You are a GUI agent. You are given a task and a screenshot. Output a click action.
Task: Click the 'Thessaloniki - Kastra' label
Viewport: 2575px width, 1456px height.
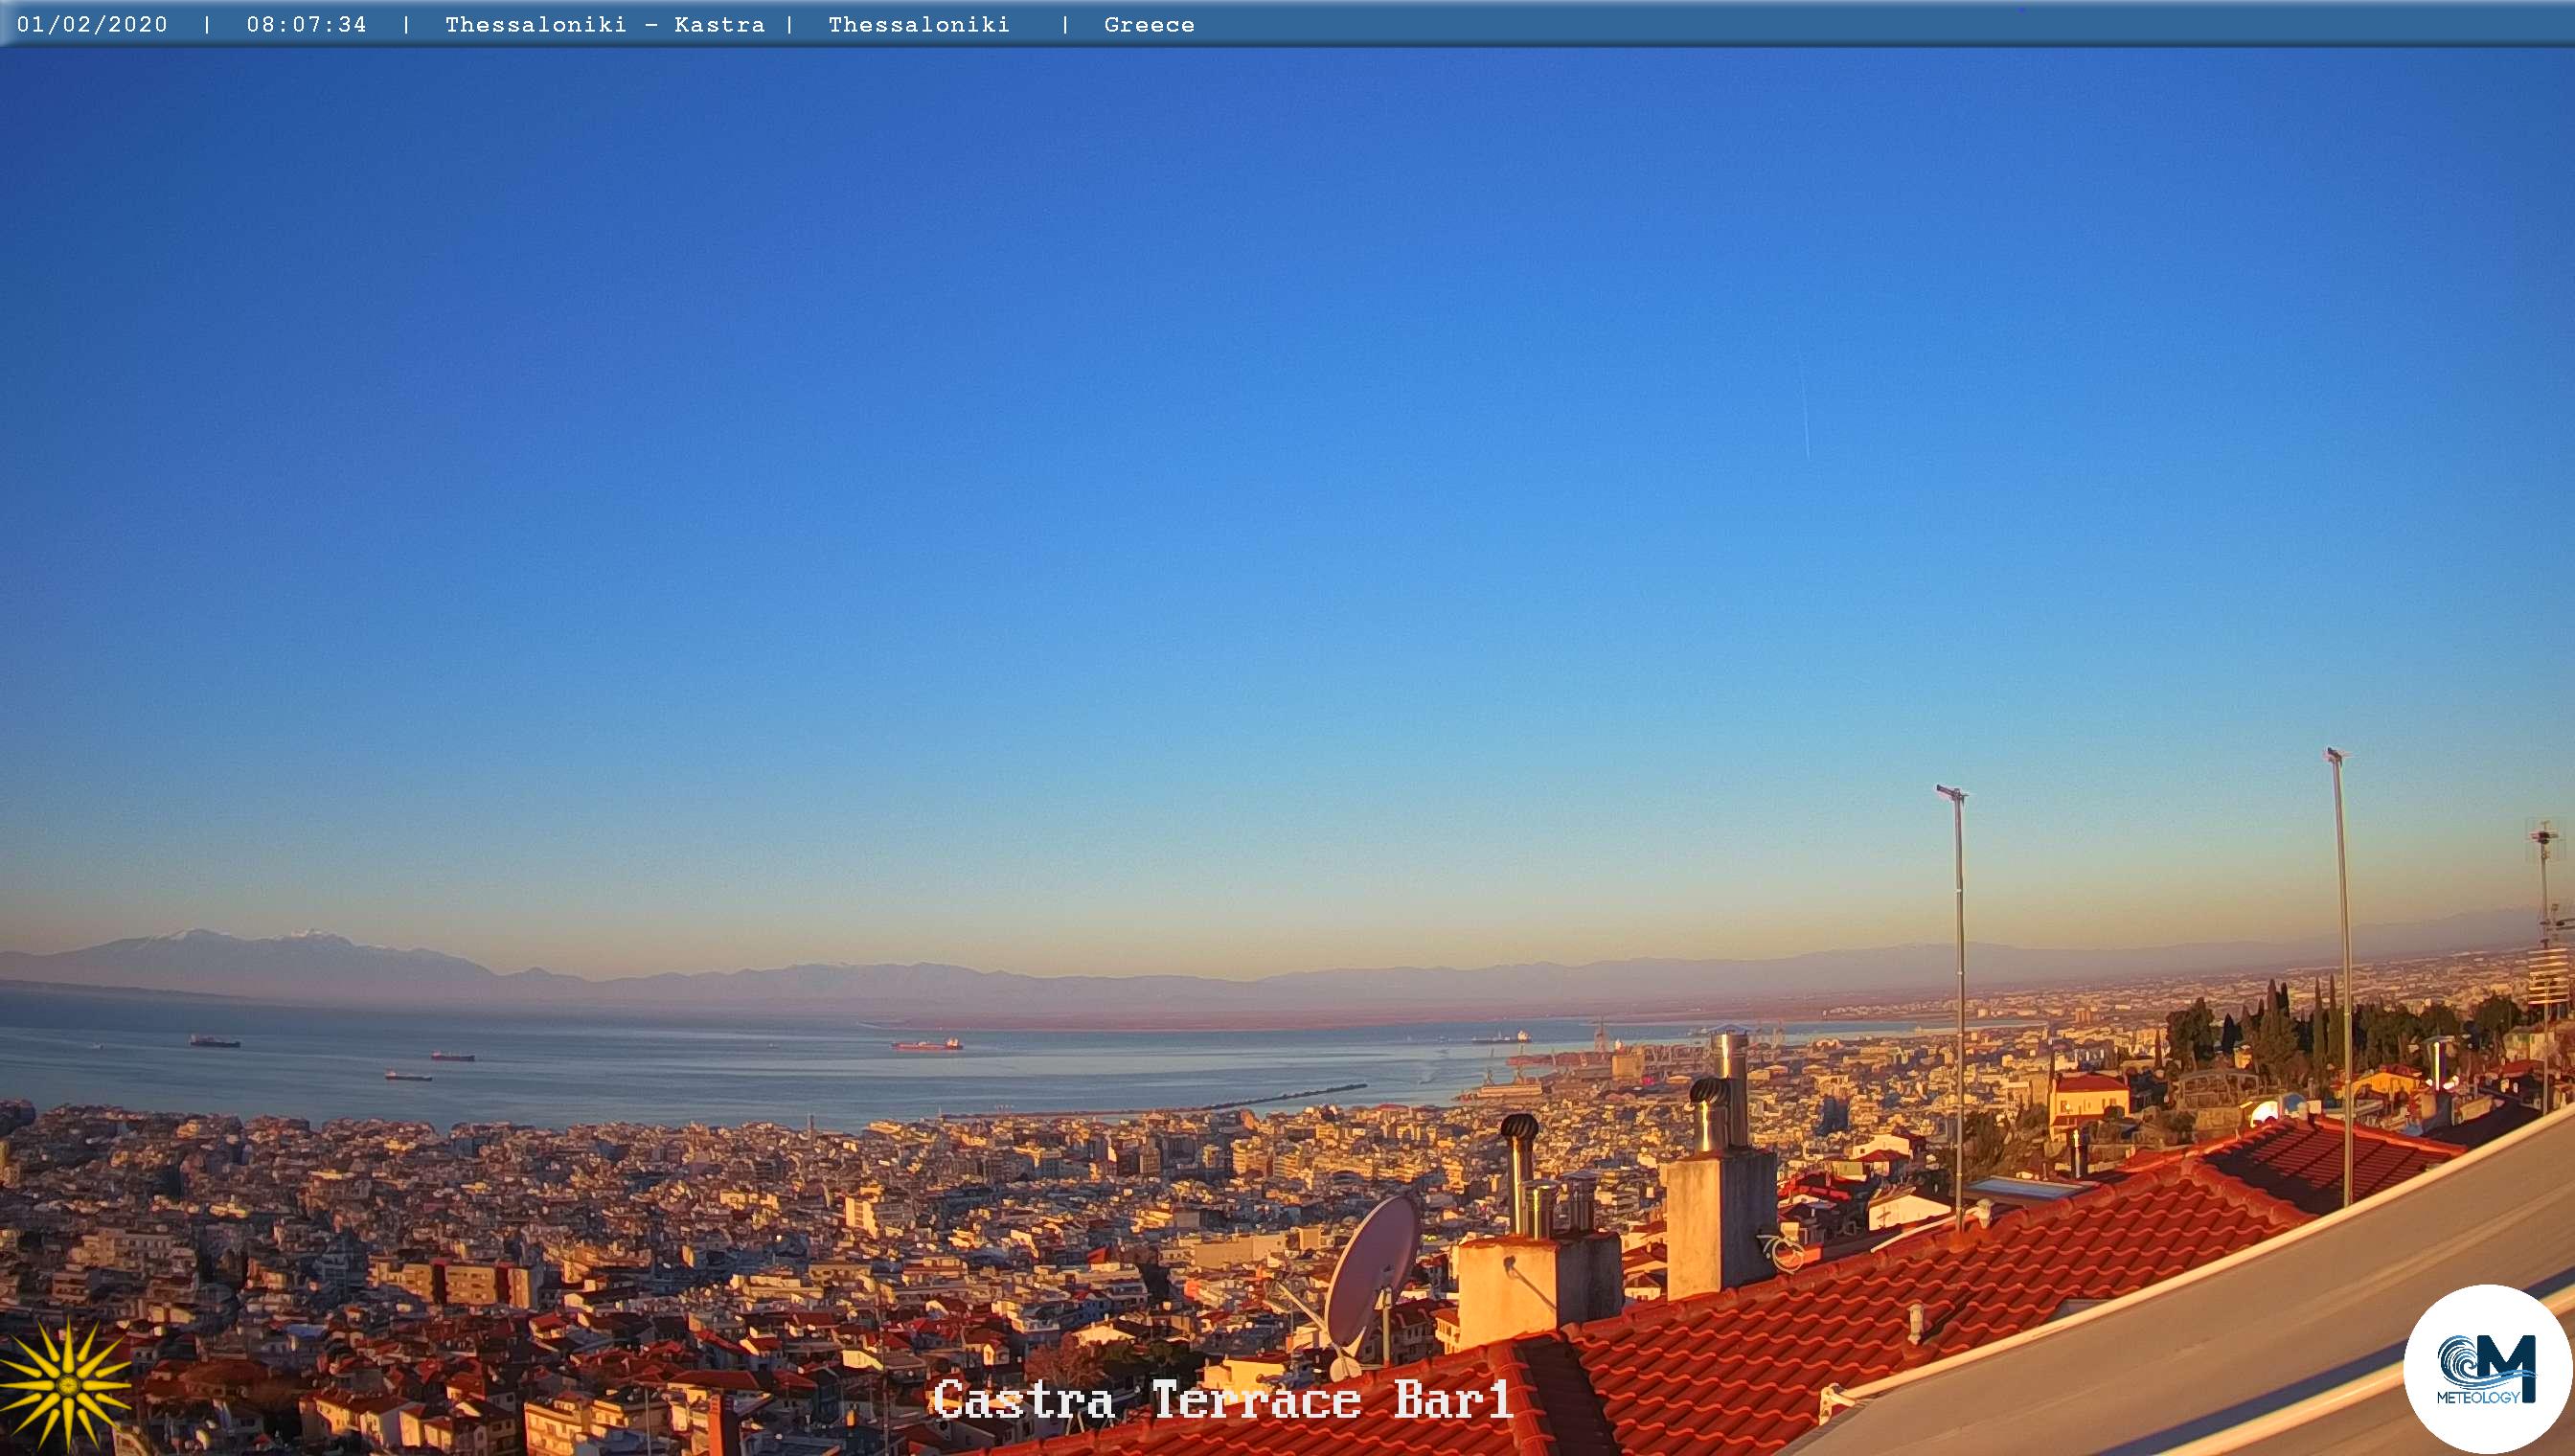604,25
